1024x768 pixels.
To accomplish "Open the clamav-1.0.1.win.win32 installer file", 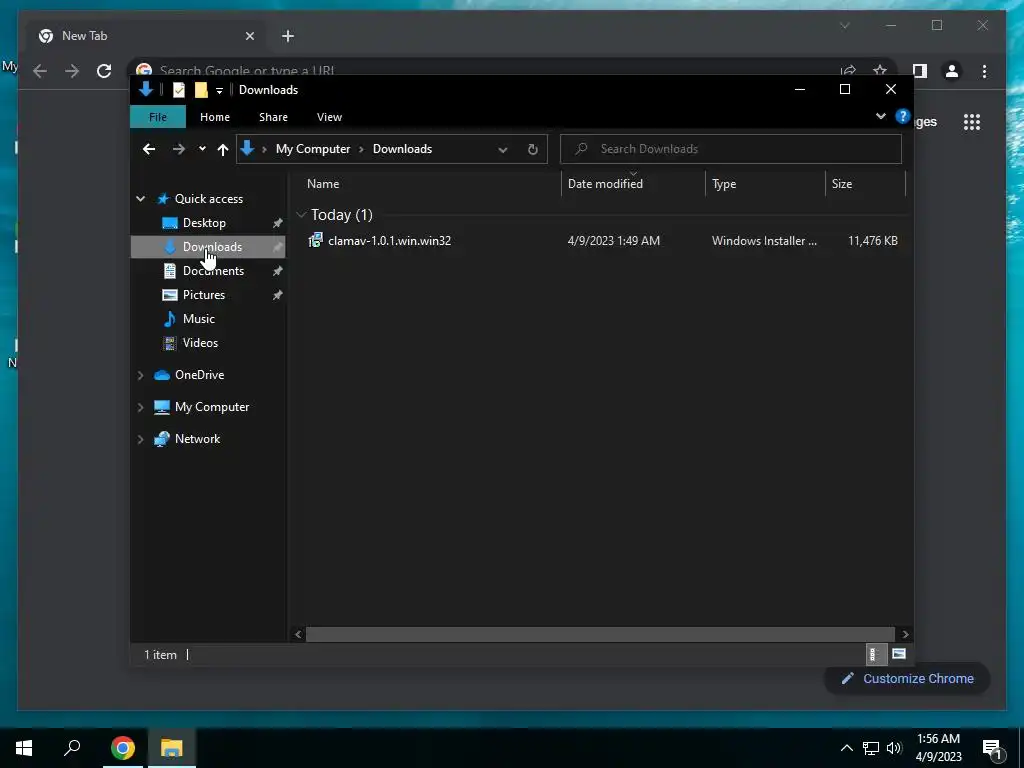I will [x=389, y=241].
